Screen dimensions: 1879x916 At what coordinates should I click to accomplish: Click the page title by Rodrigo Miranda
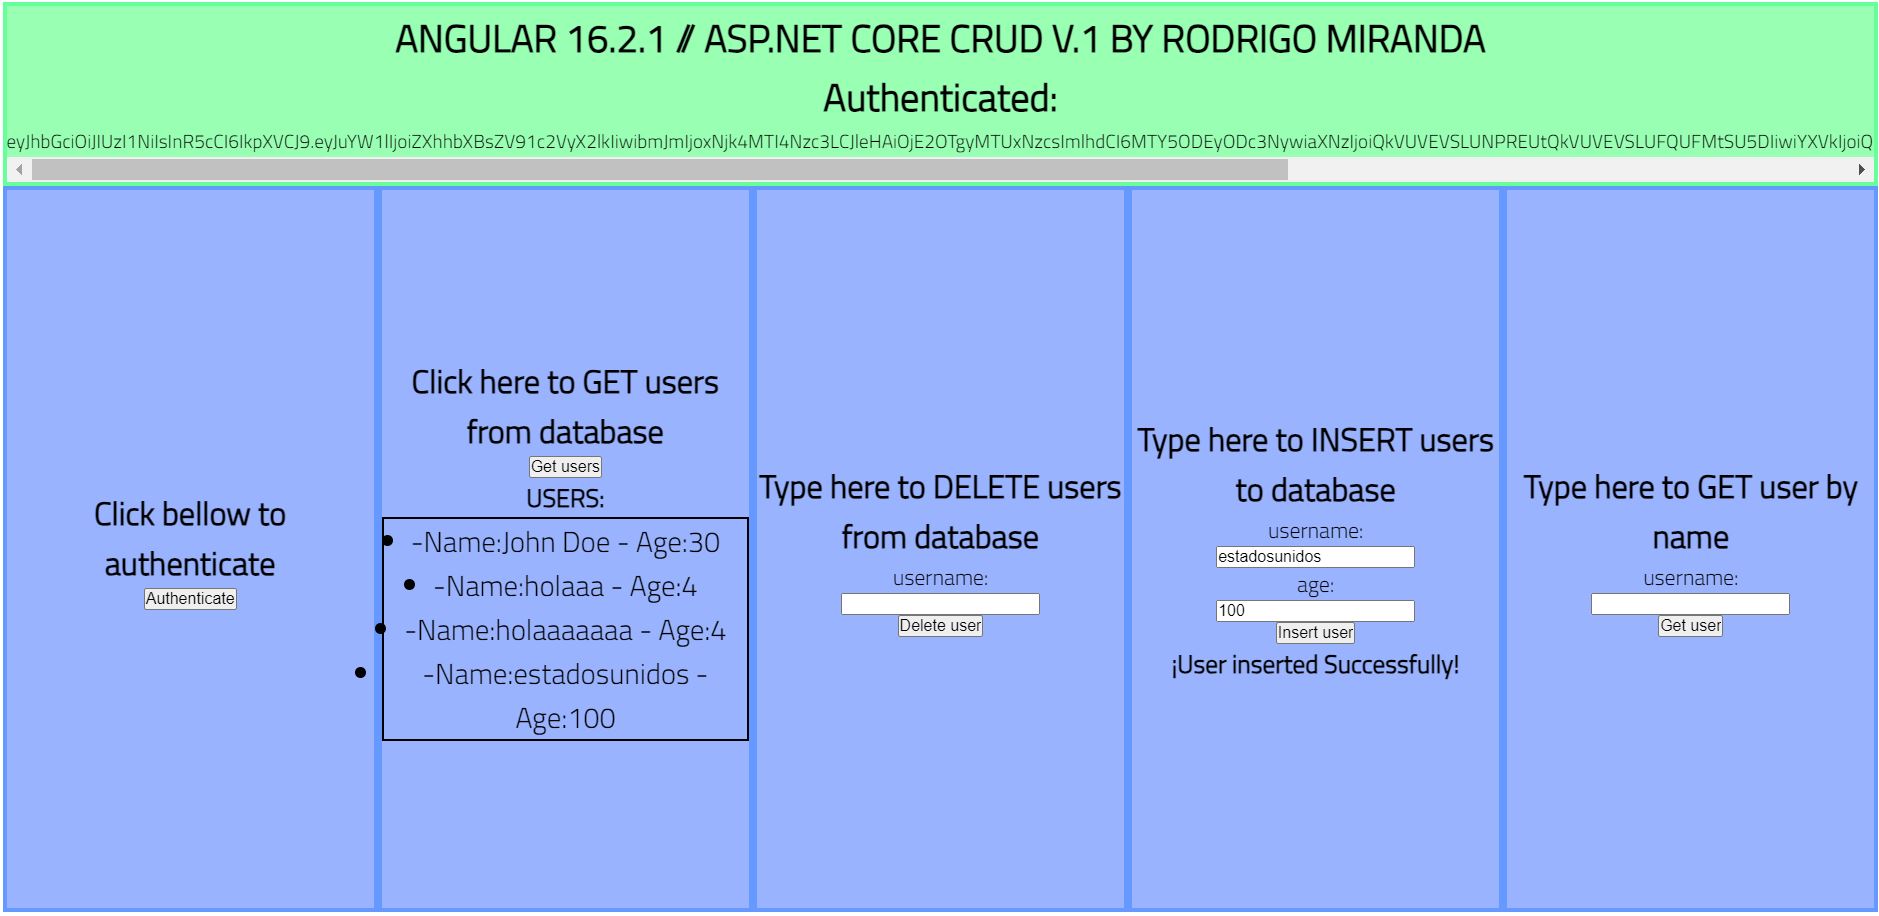click(940, 40)
